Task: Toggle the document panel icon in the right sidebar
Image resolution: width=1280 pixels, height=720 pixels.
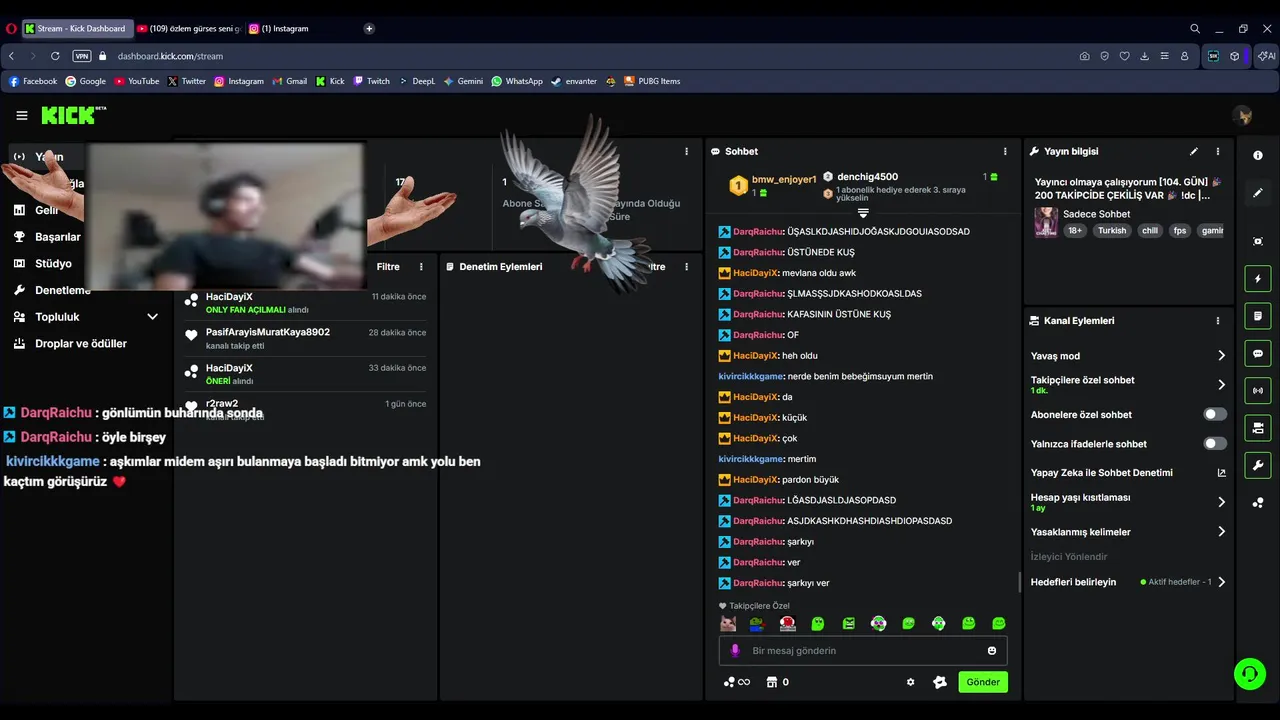Action: [x=1258, y=316]
